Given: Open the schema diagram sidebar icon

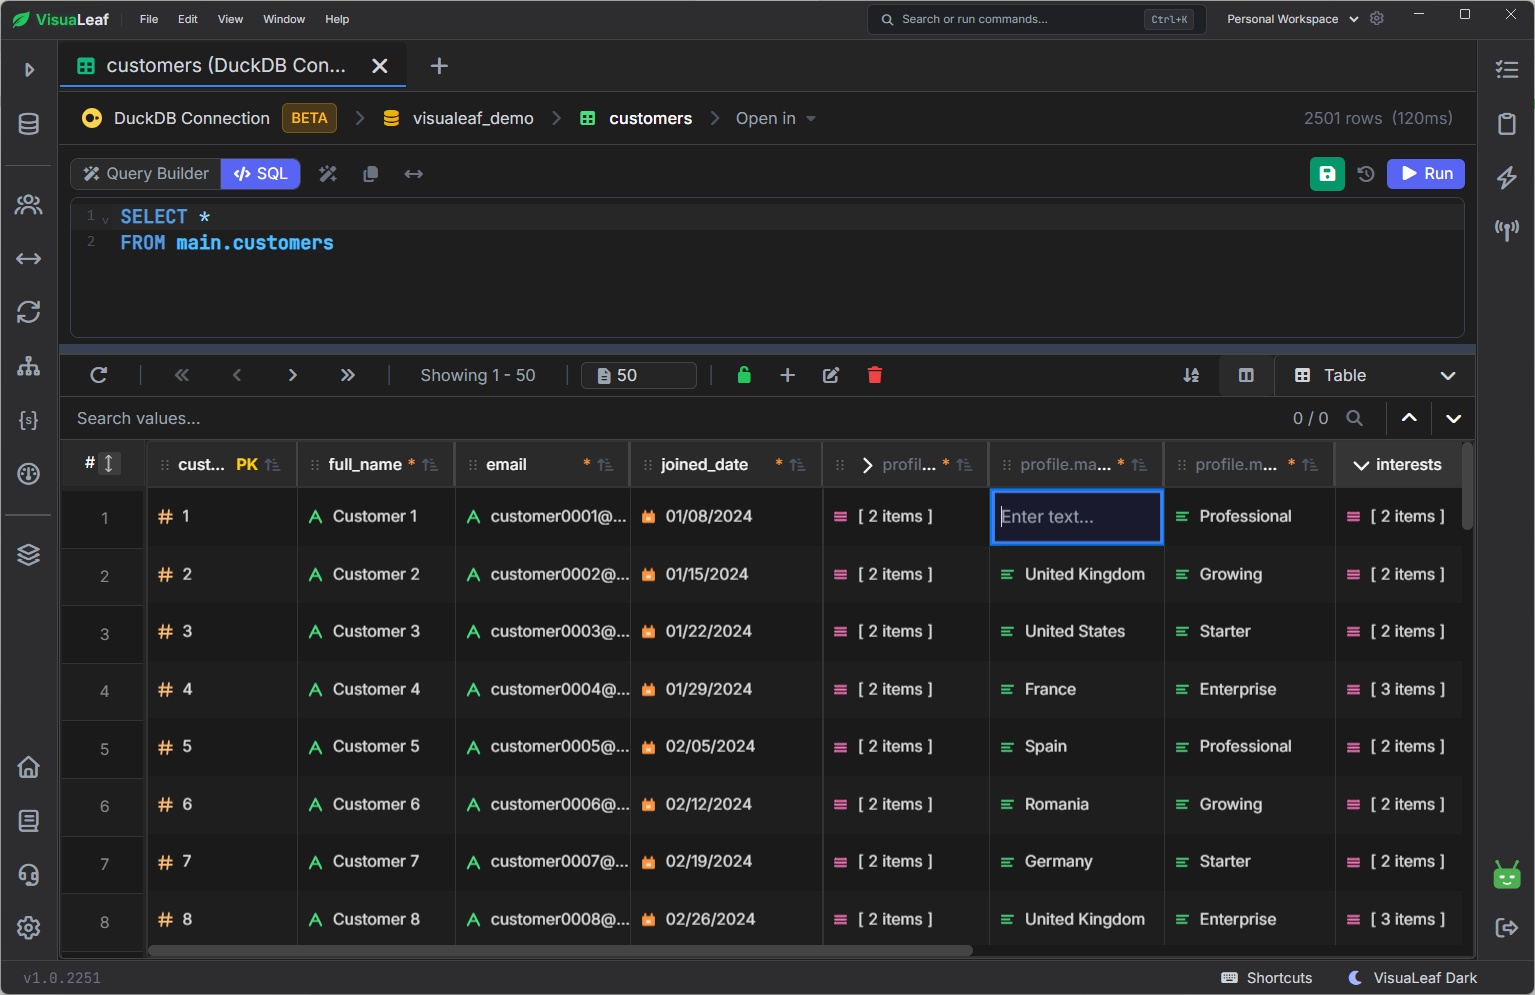Looking at the screenshot, I should pos(29,366).
